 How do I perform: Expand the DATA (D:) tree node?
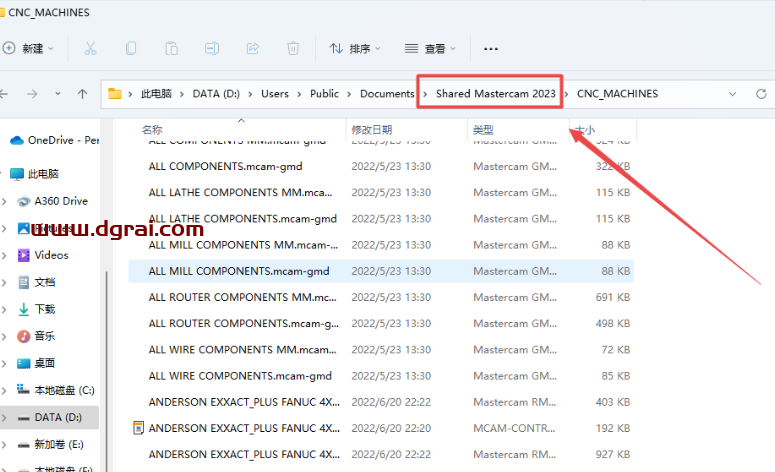4,418
